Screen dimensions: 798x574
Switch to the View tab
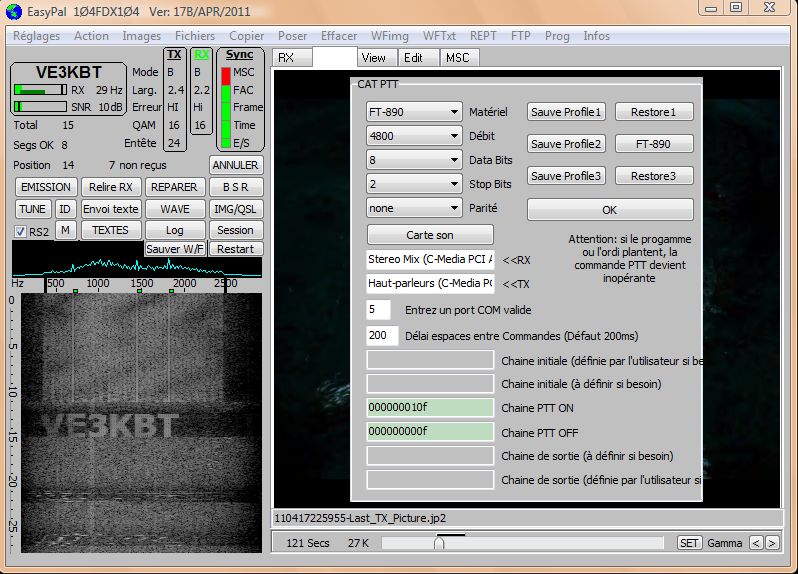(x=377, y=58)
